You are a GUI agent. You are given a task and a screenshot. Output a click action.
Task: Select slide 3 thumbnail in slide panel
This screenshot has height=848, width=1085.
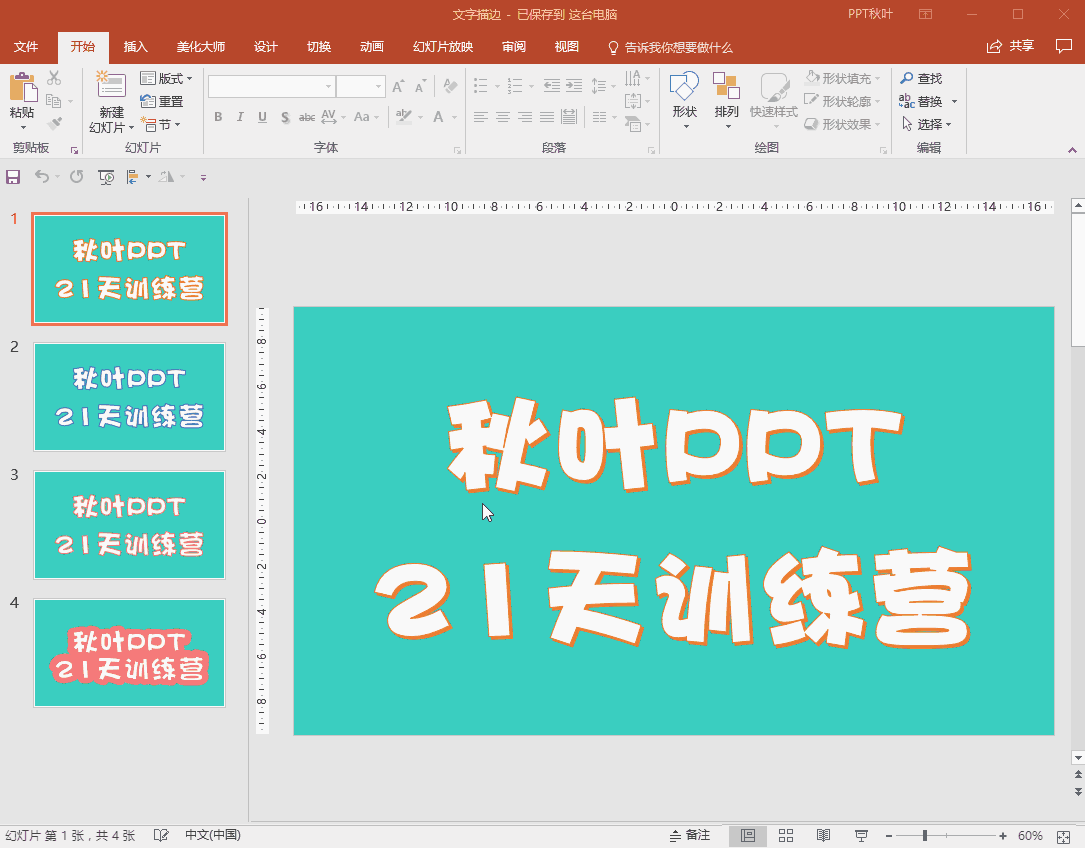tap(129, 525)
